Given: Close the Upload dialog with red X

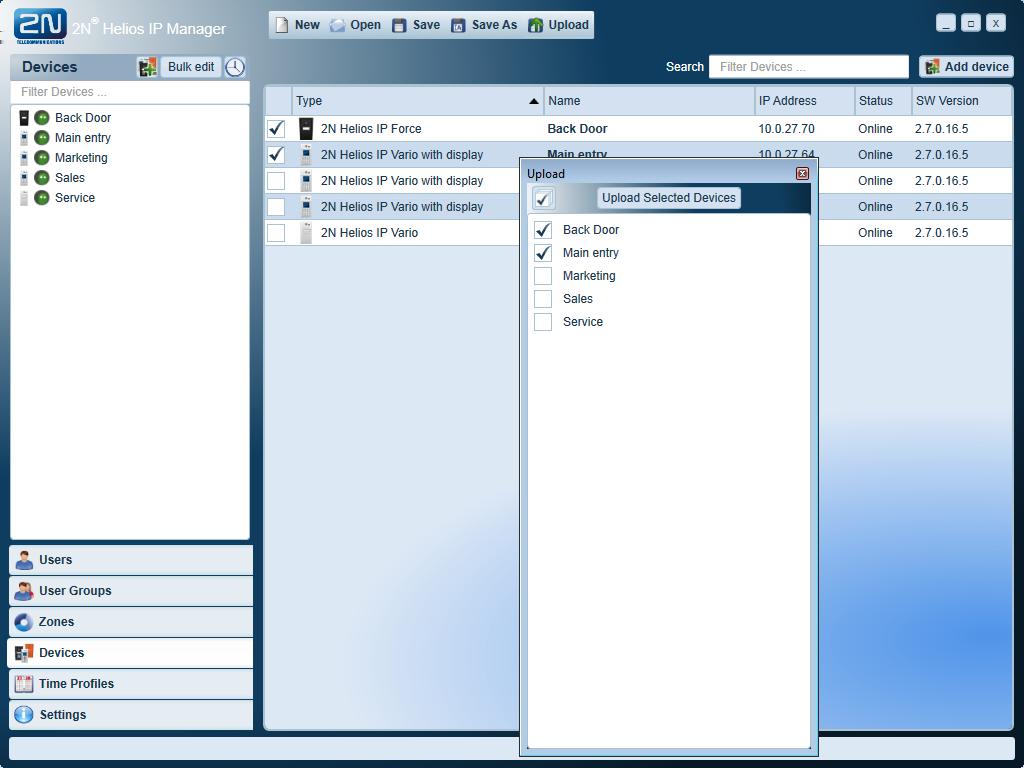Looking at the screenshot, I should [803, 173].
